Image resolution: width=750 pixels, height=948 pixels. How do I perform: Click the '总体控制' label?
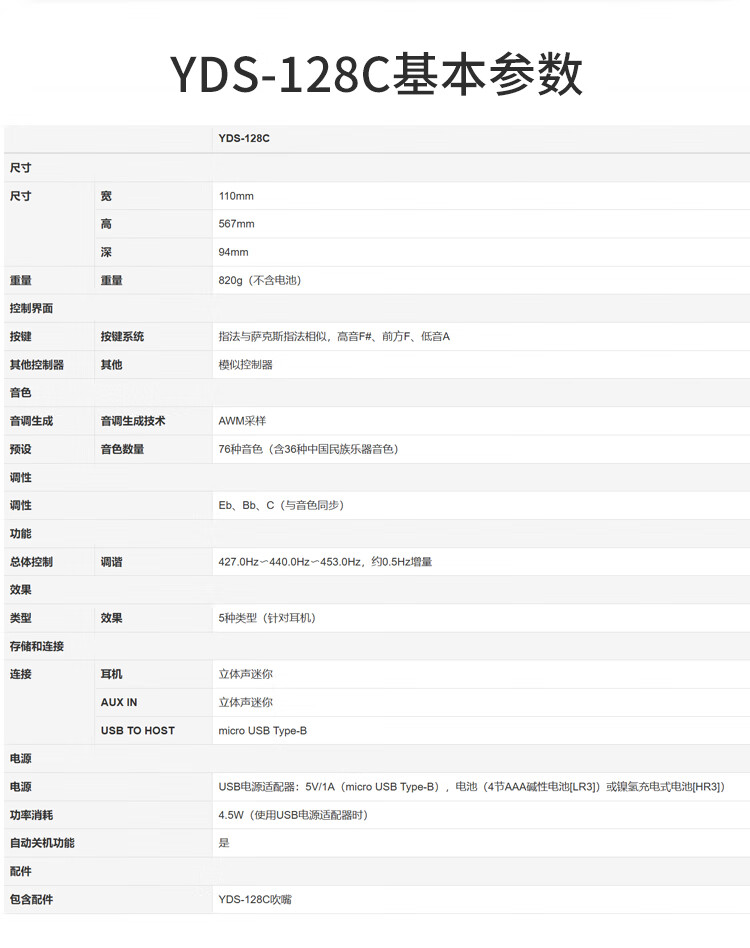coord(31,562)
